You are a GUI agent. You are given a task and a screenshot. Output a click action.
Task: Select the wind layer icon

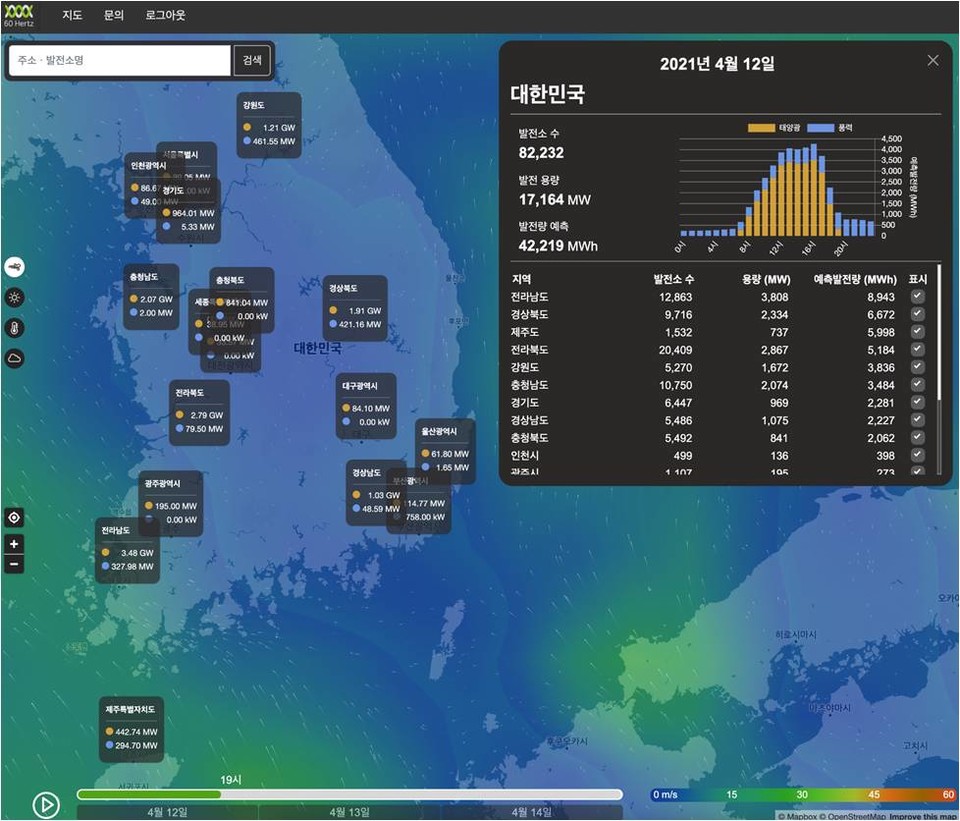tap(15, 267)
